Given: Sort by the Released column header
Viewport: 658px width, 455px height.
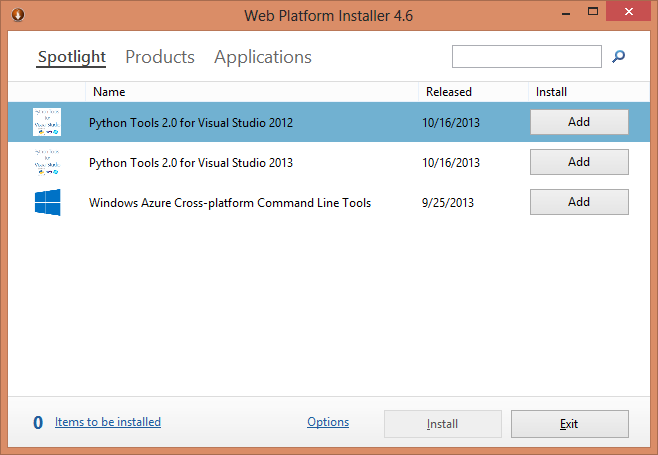Looking at the screenshot, I should tap(473, 92).
